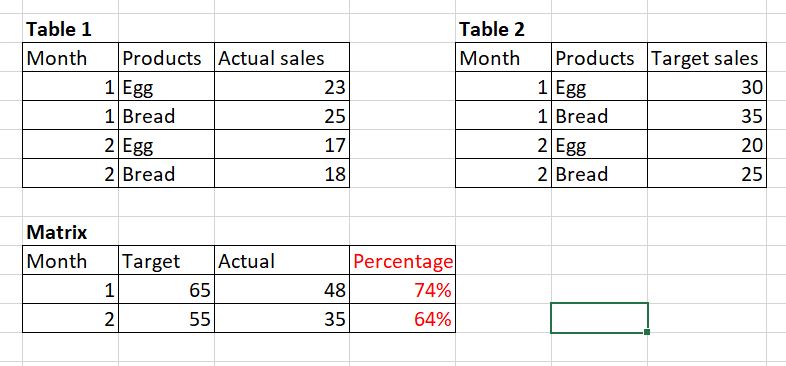This screenshot has height=366, width=786.
Task: Select Matrix target value 55
Action: pos(166,318)
